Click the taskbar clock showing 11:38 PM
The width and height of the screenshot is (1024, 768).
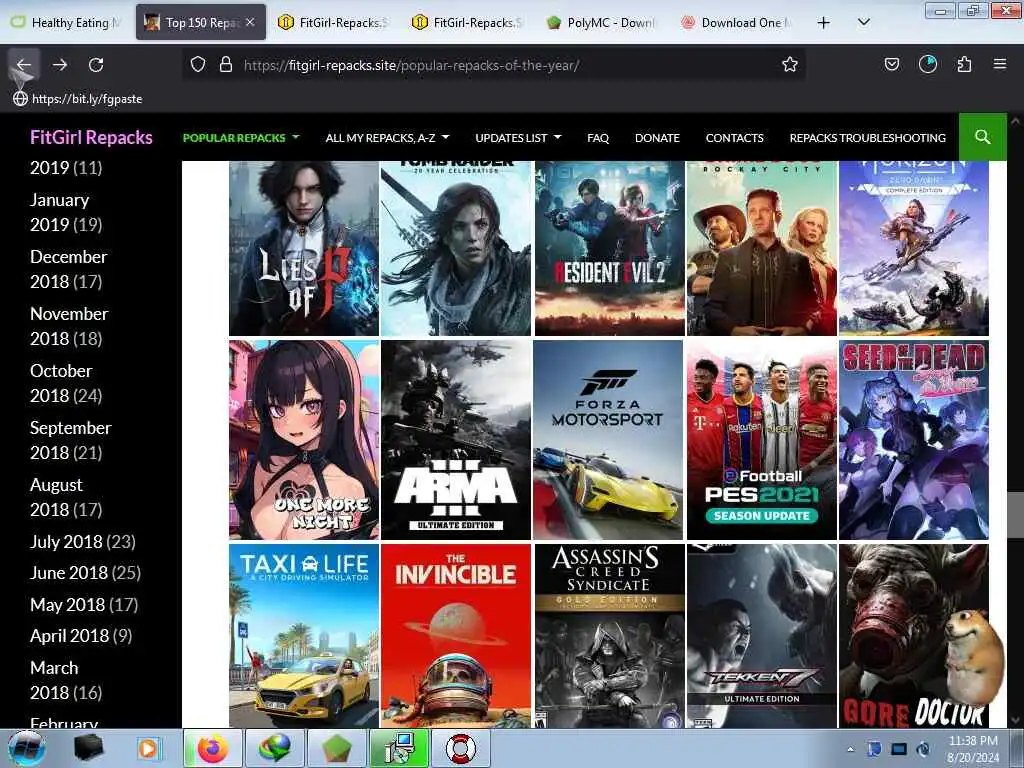pyautogui.click(x=973, y=749)
